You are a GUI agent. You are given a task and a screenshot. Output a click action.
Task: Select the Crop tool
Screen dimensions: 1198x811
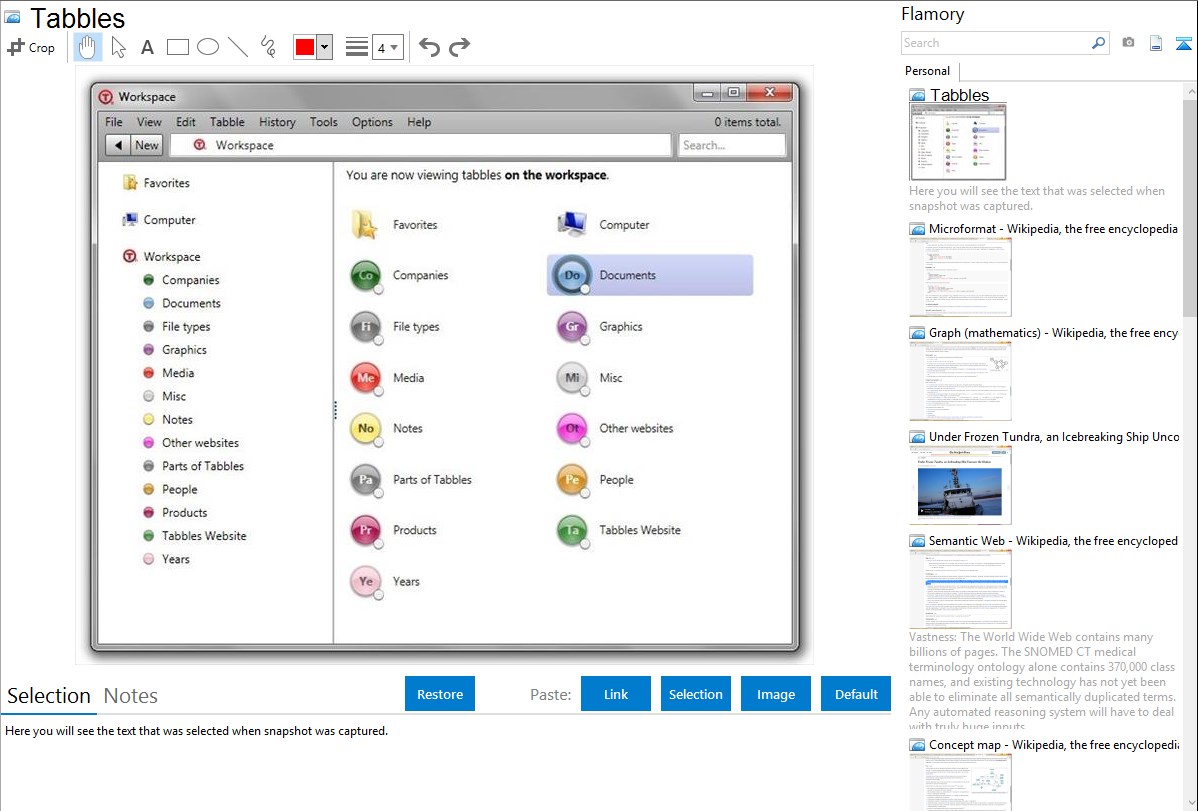(31, 47)
